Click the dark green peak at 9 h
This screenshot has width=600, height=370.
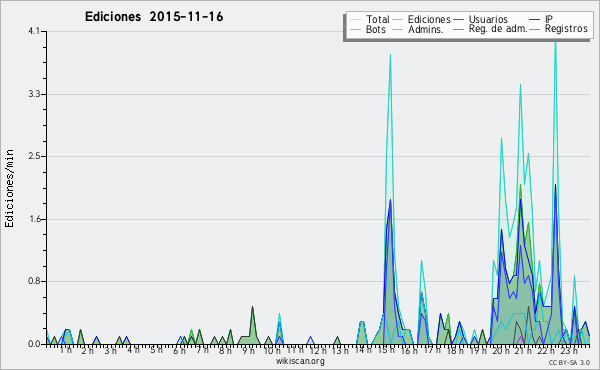pos(252,308)
